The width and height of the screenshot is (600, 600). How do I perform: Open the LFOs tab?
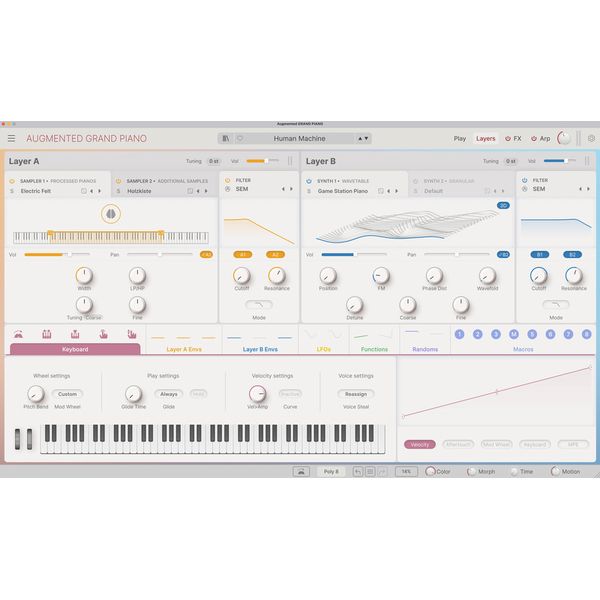tap(324, 349)
